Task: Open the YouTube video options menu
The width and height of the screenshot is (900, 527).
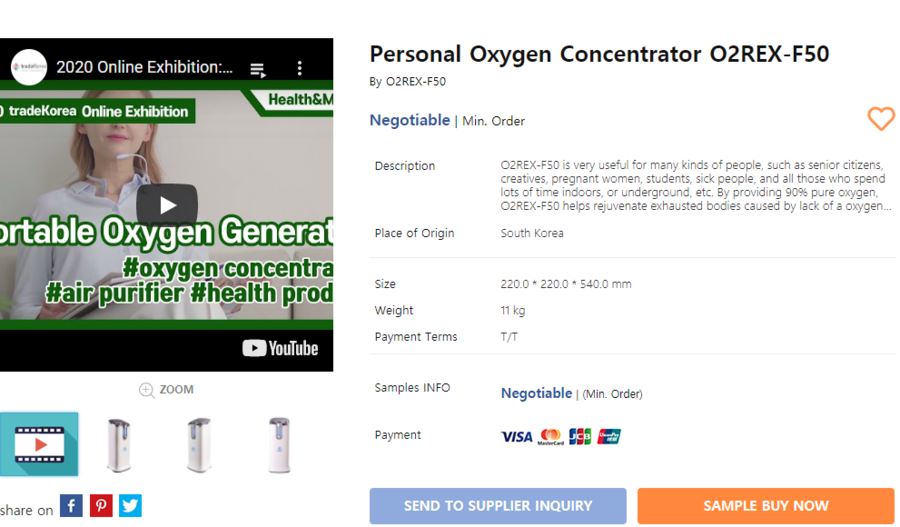Action: [x=299, y=68]
